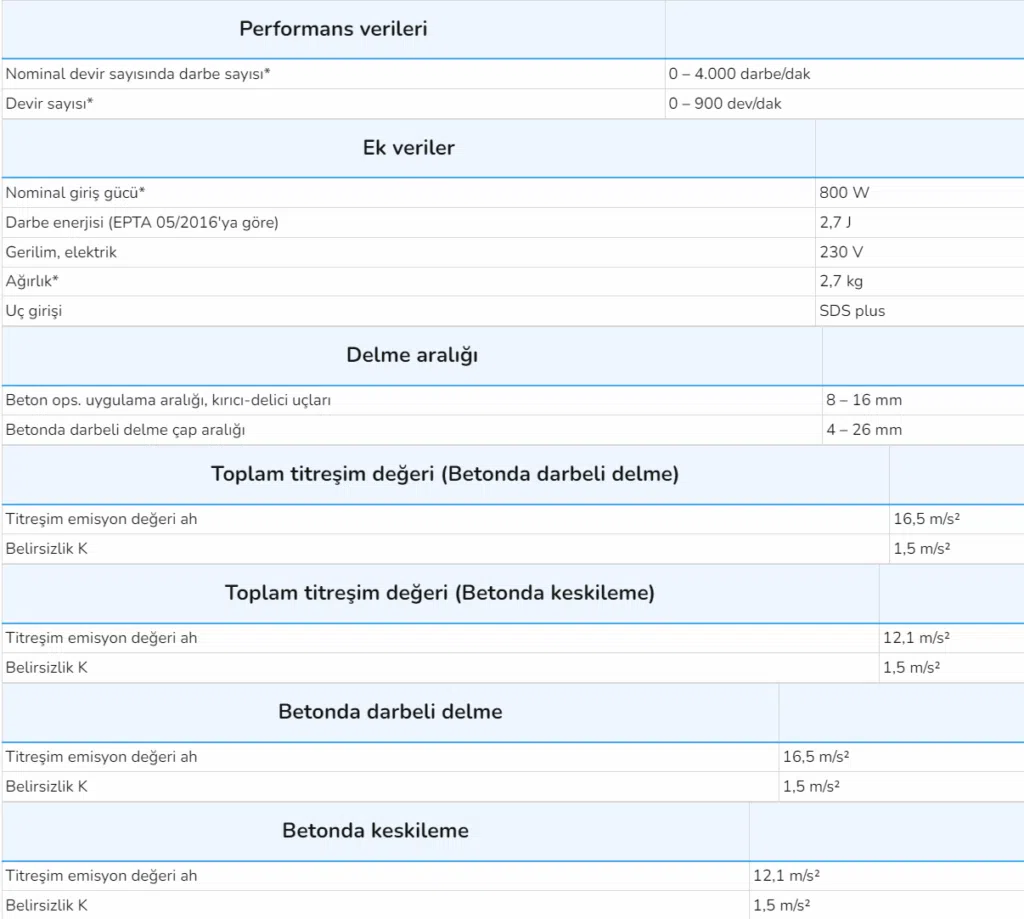Select the 0 – 900 dev/dak value
Viewport: 1024px width, 919px height.
(x=725, y=104)
